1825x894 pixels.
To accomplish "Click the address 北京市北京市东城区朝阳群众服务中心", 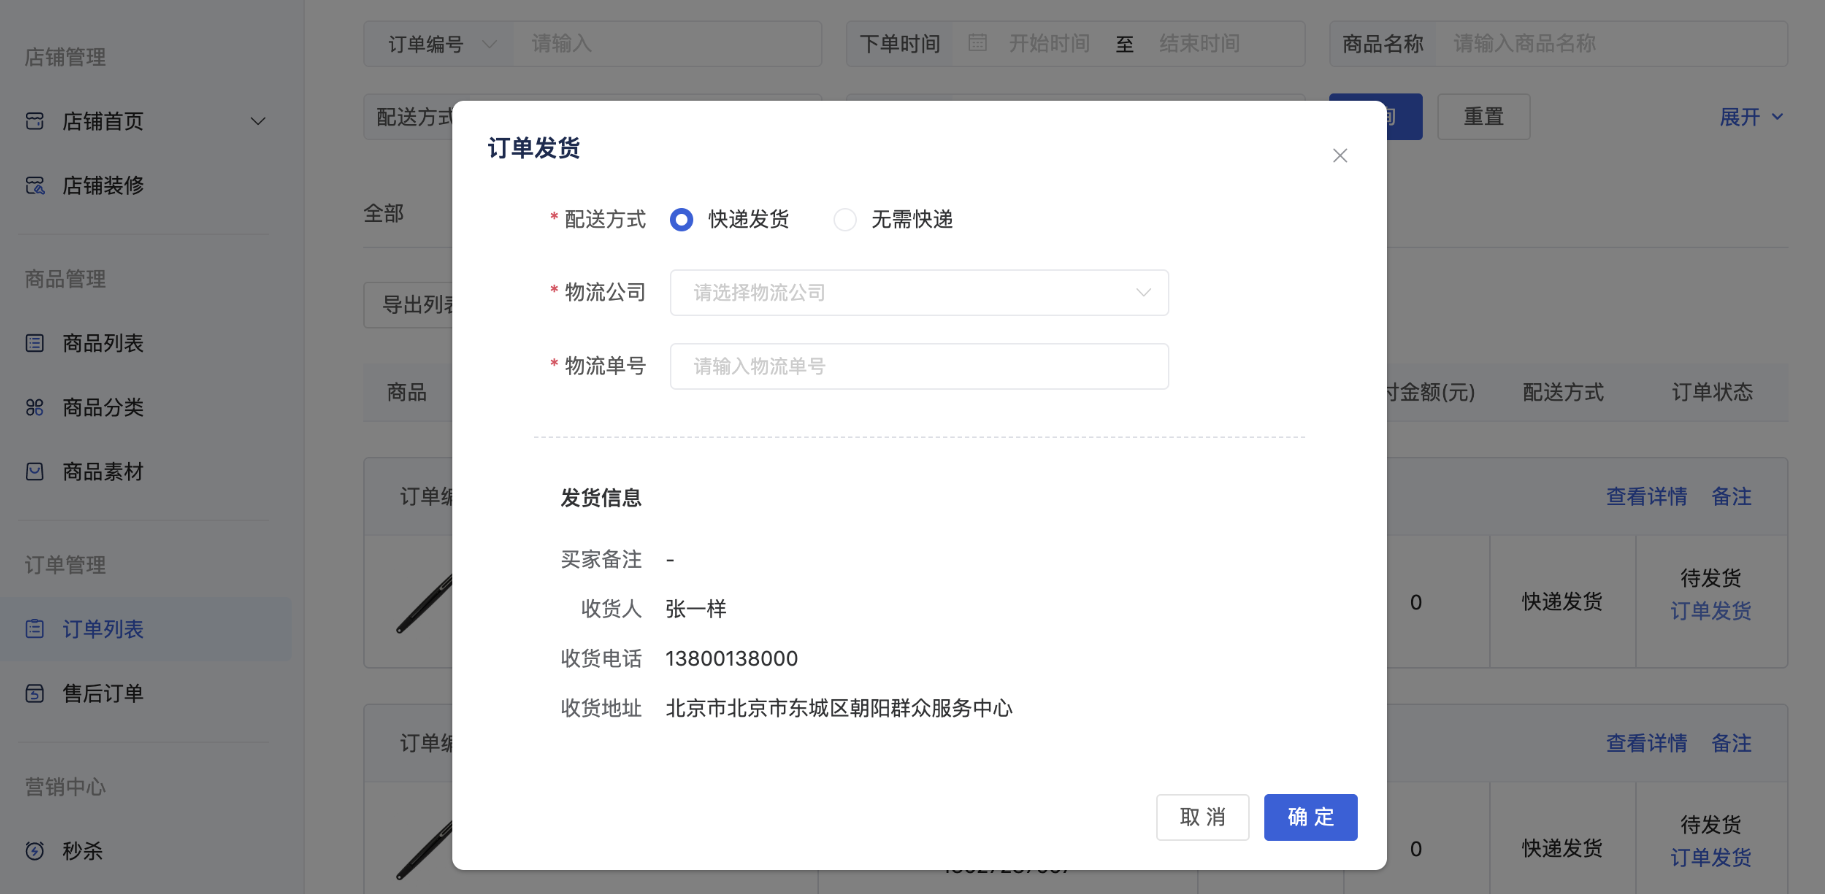I will (839, 709).
